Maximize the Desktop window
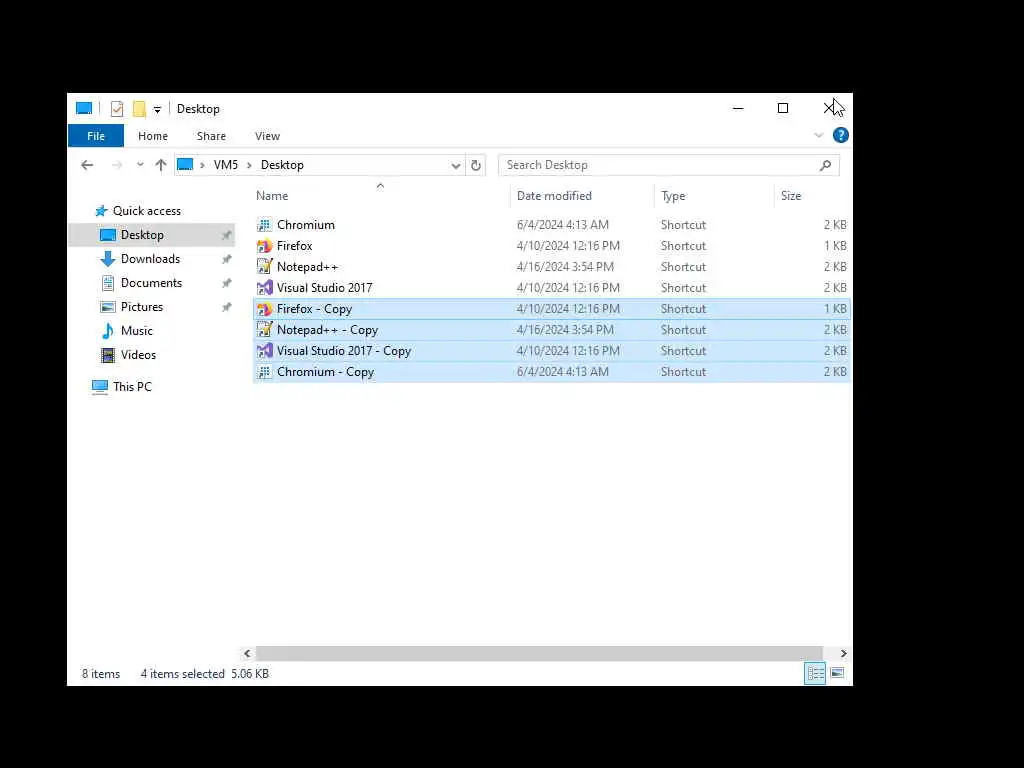This screenshot has width=1024, height=768. click(x=783, y=108)
